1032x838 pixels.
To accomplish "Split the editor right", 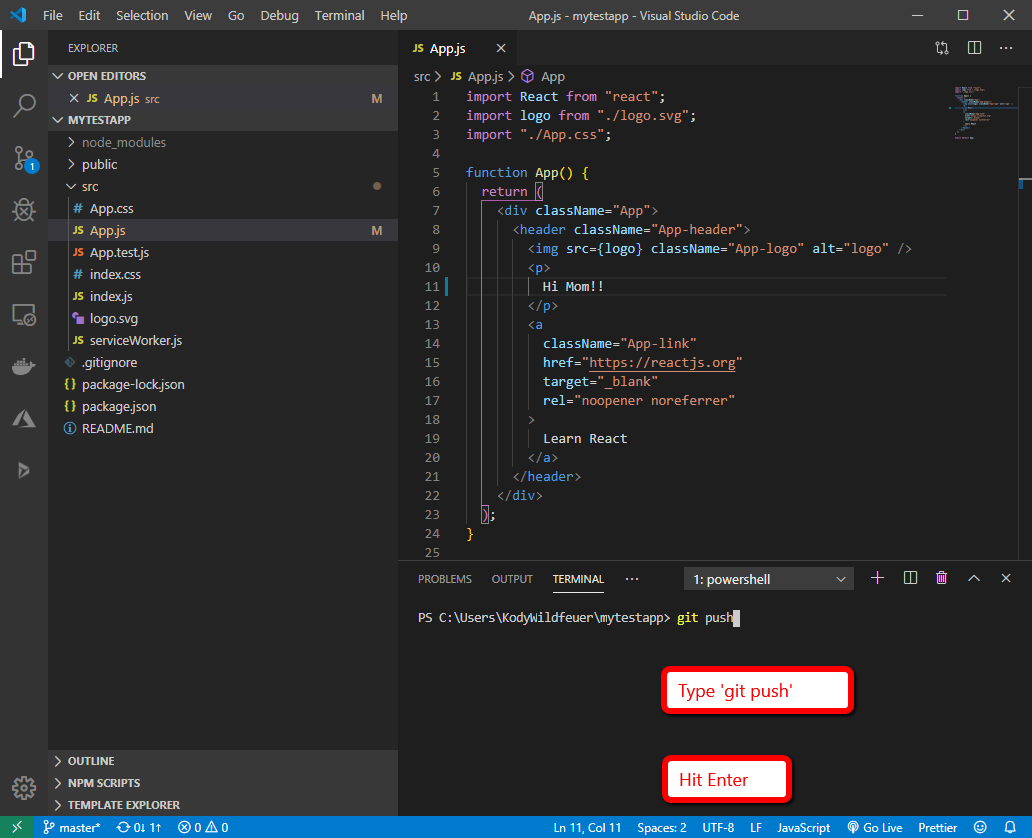I will pos(974,48).
